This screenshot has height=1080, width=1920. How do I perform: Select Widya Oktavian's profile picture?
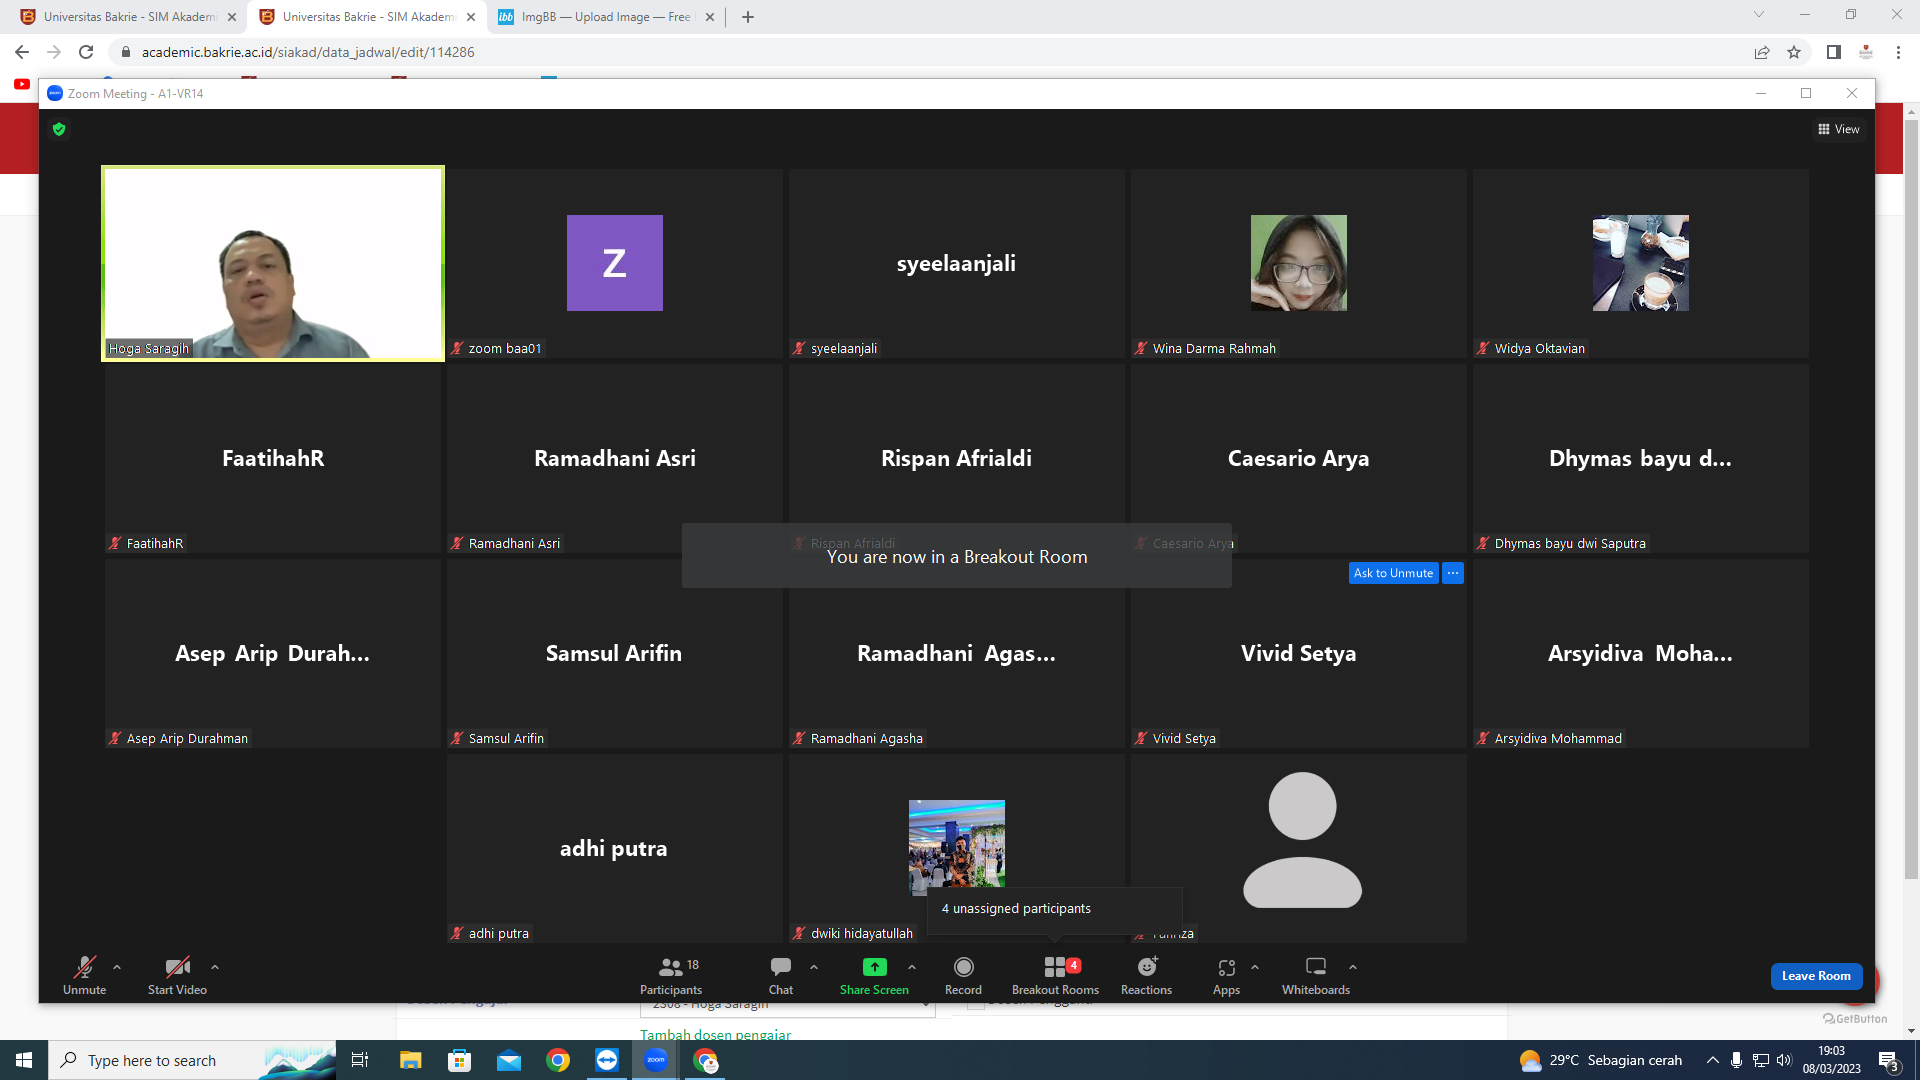[1641, 263]
